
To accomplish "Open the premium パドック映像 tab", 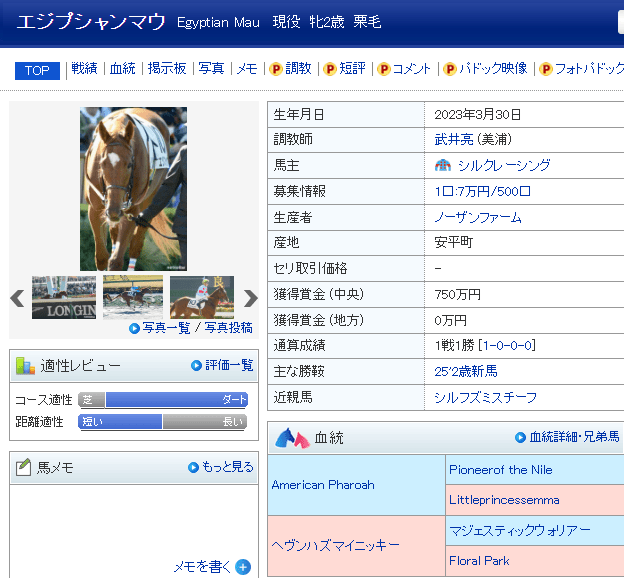I will click(493, 68).
